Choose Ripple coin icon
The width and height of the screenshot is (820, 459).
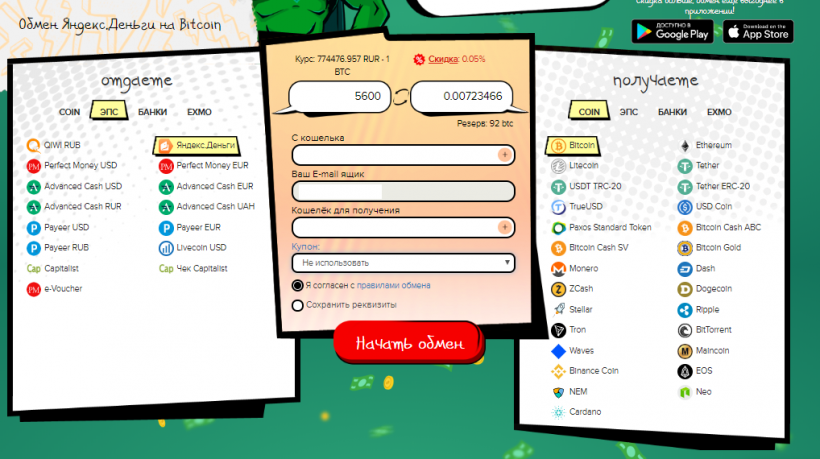685,310
